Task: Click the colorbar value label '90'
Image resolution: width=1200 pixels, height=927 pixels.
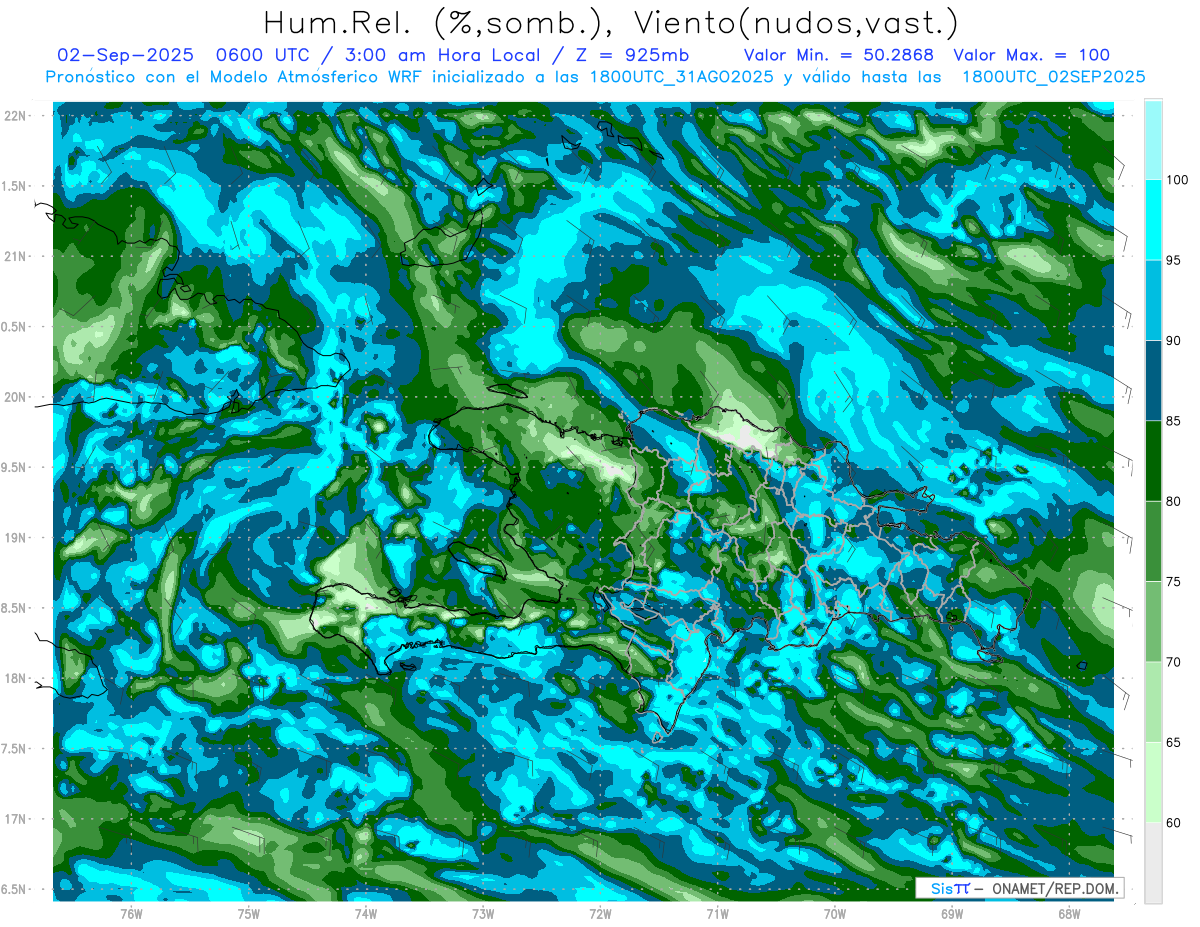Action: (1175, 341)
